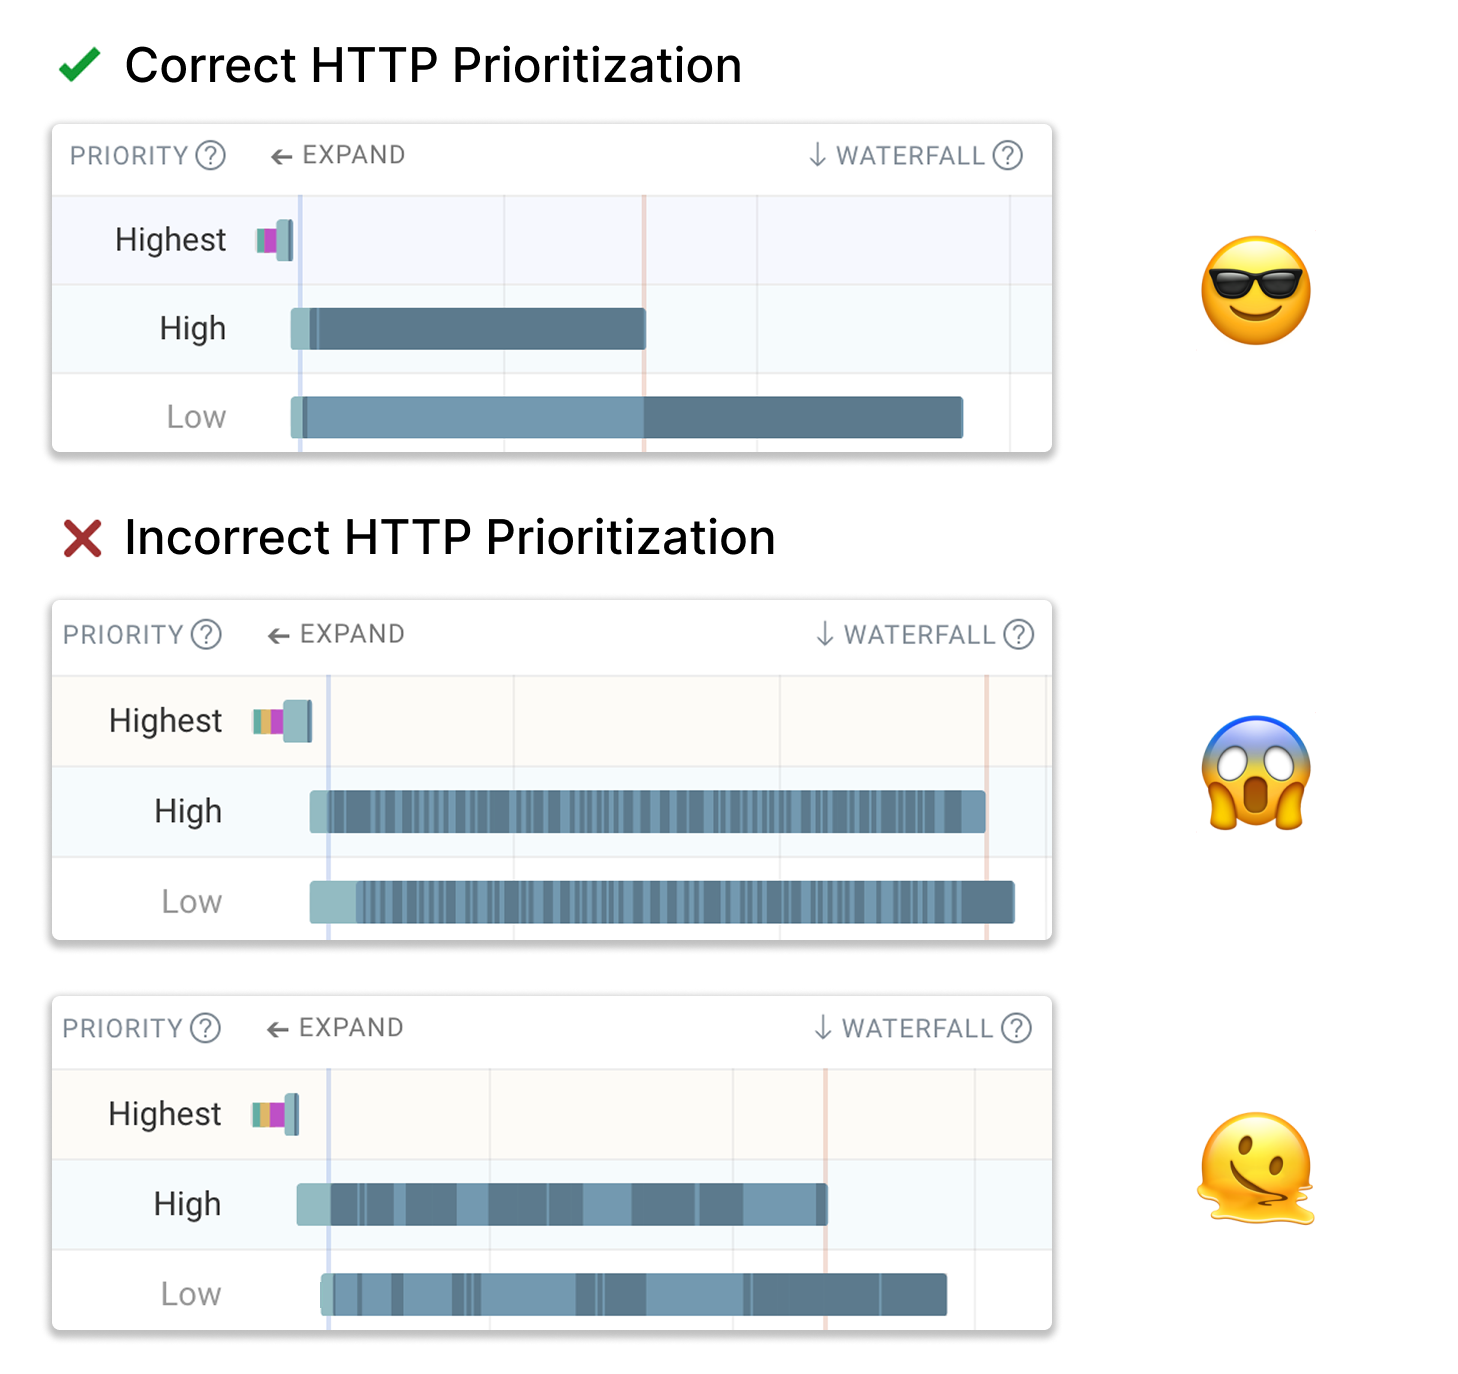Image resolution: width=1458 pixels, height=1374 pixels.
Task: Sort by Waterfall in middle panel
Action: (x=905, y=635)
